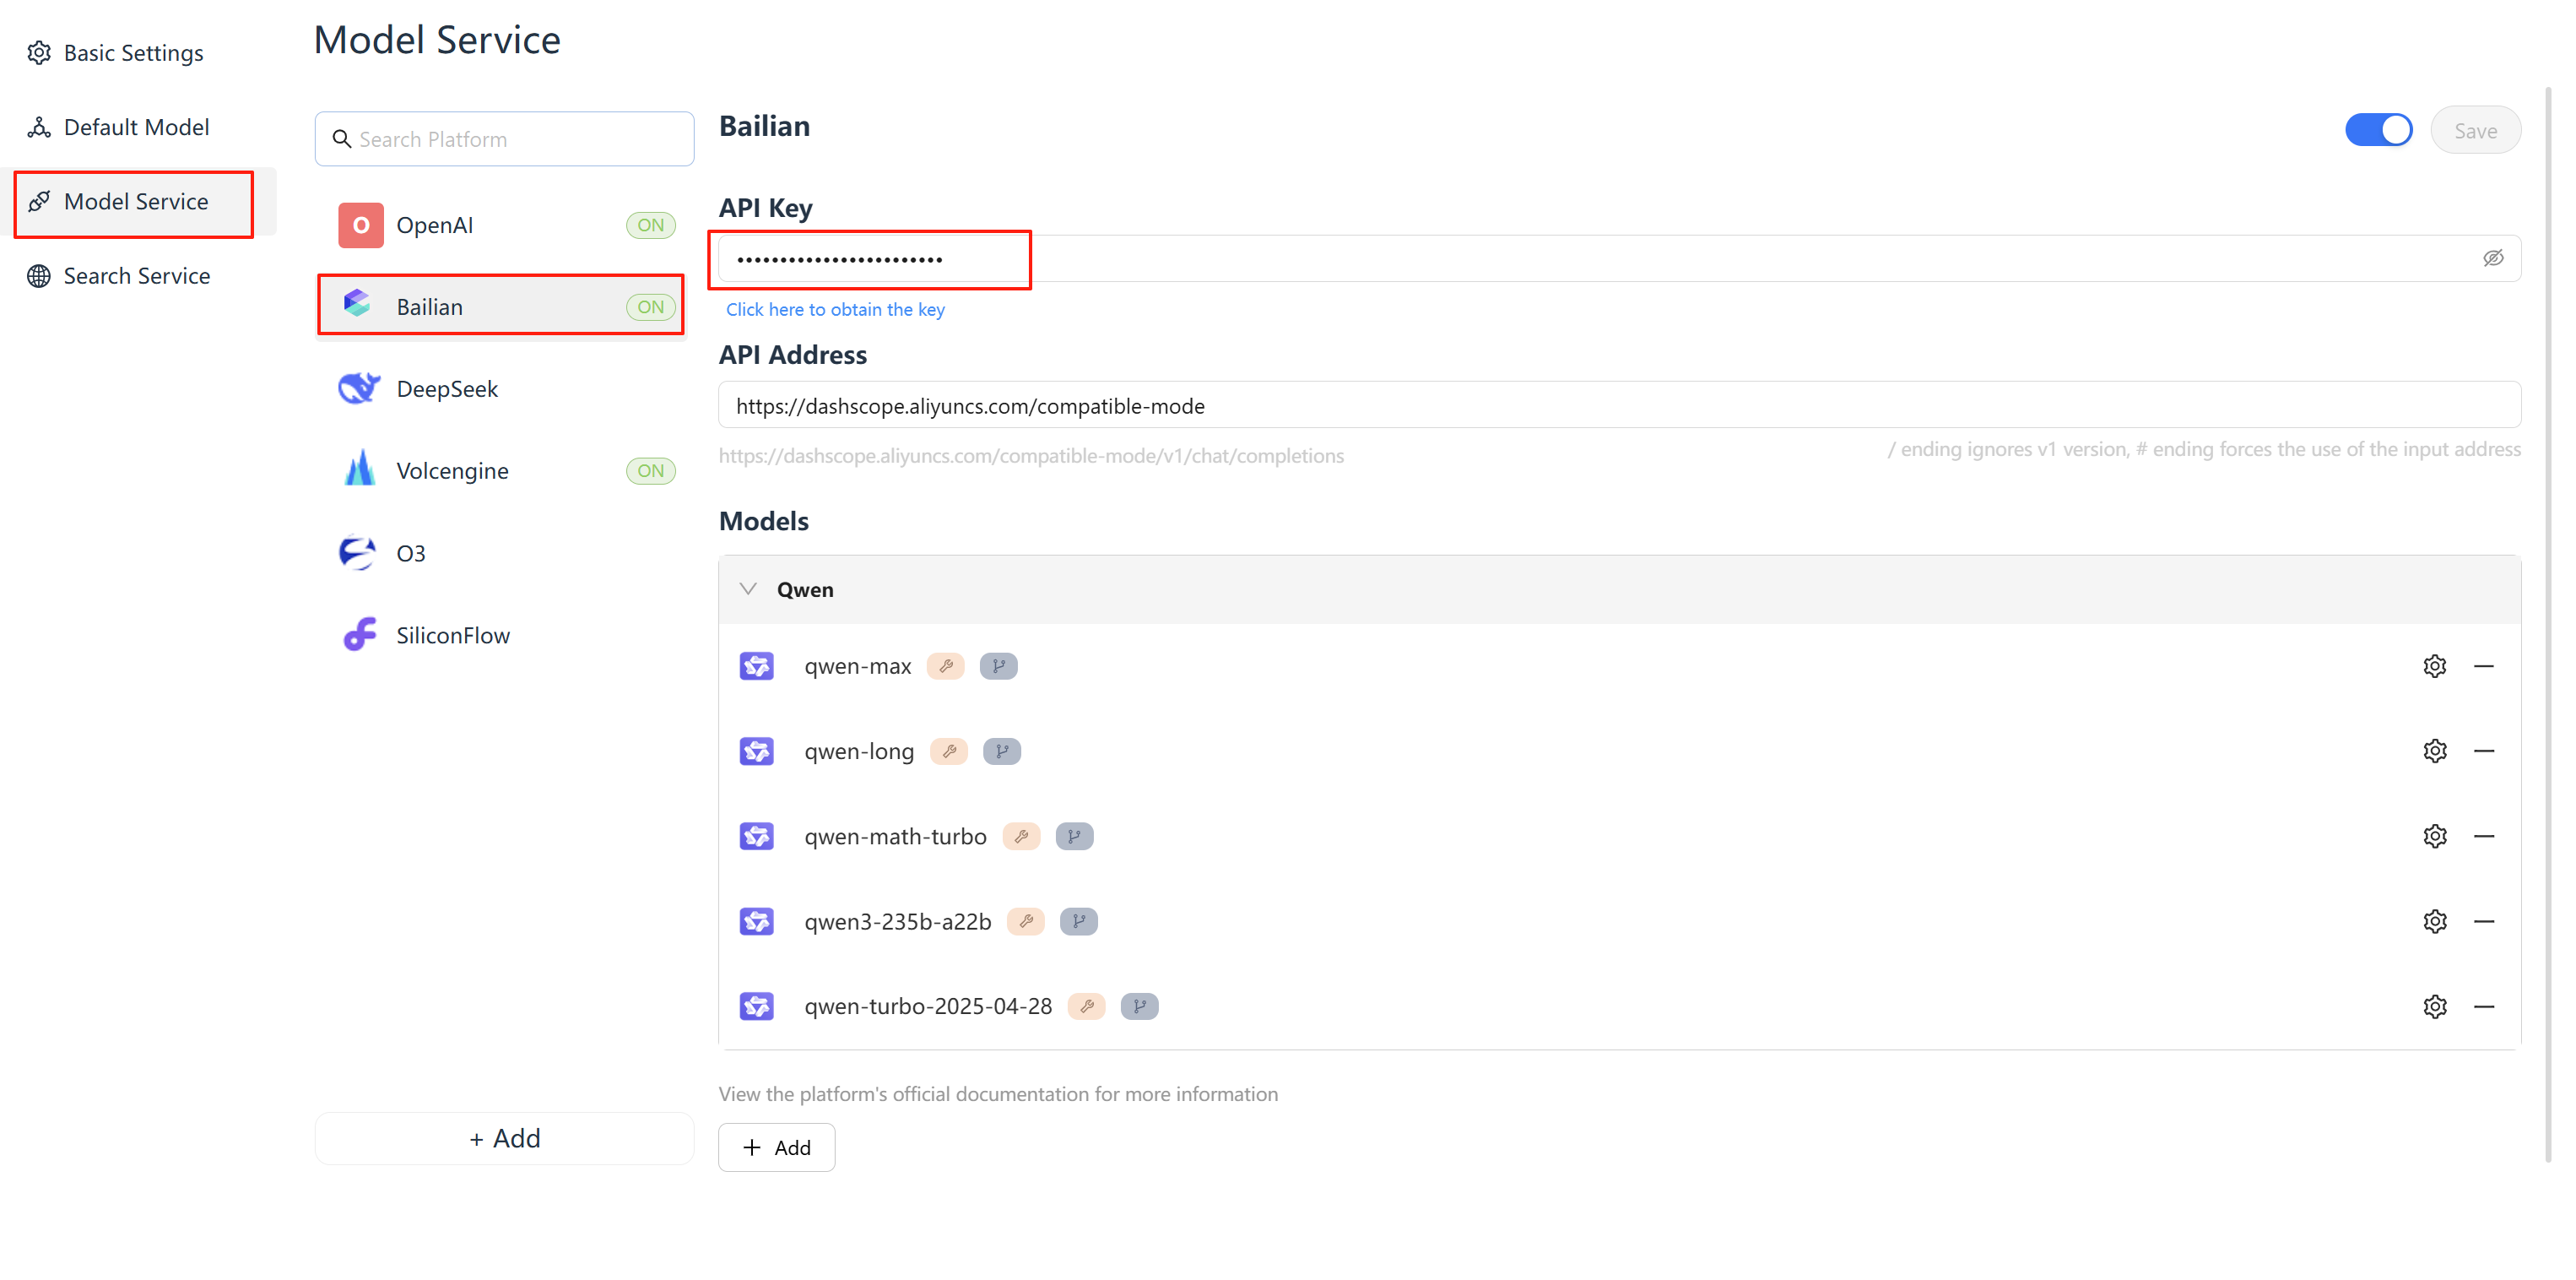Screen dimensions: 2576x1280
Task: Collapse the Qwen model group
Action: (748, 589)
